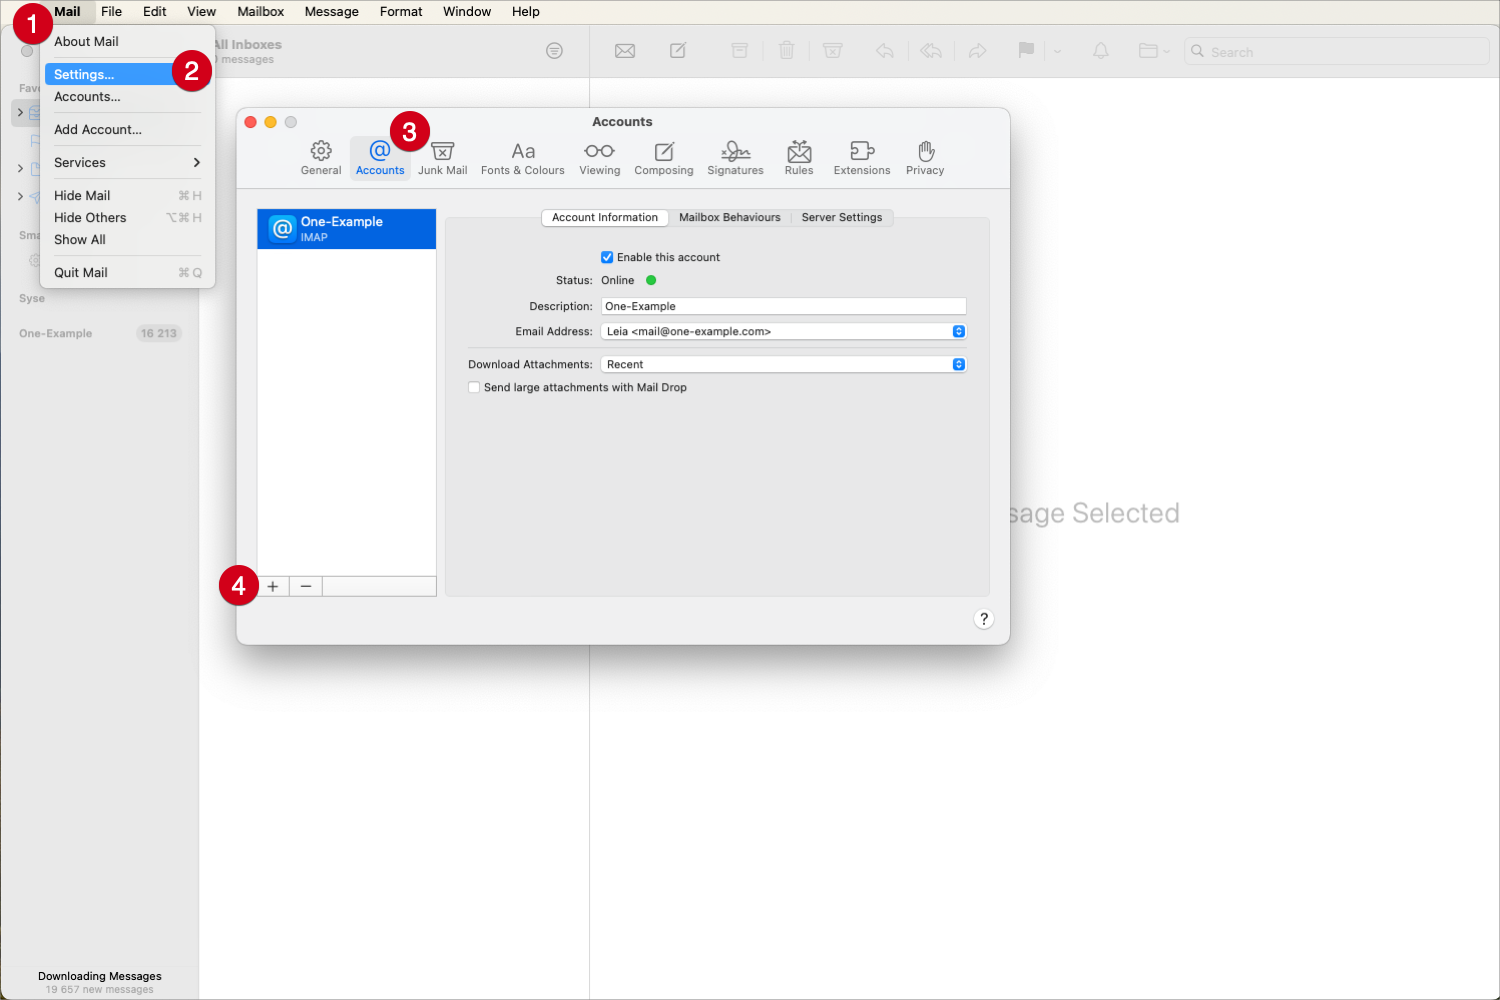
Task: Open the Viewing settings pane
Action: tap(599, 158)
